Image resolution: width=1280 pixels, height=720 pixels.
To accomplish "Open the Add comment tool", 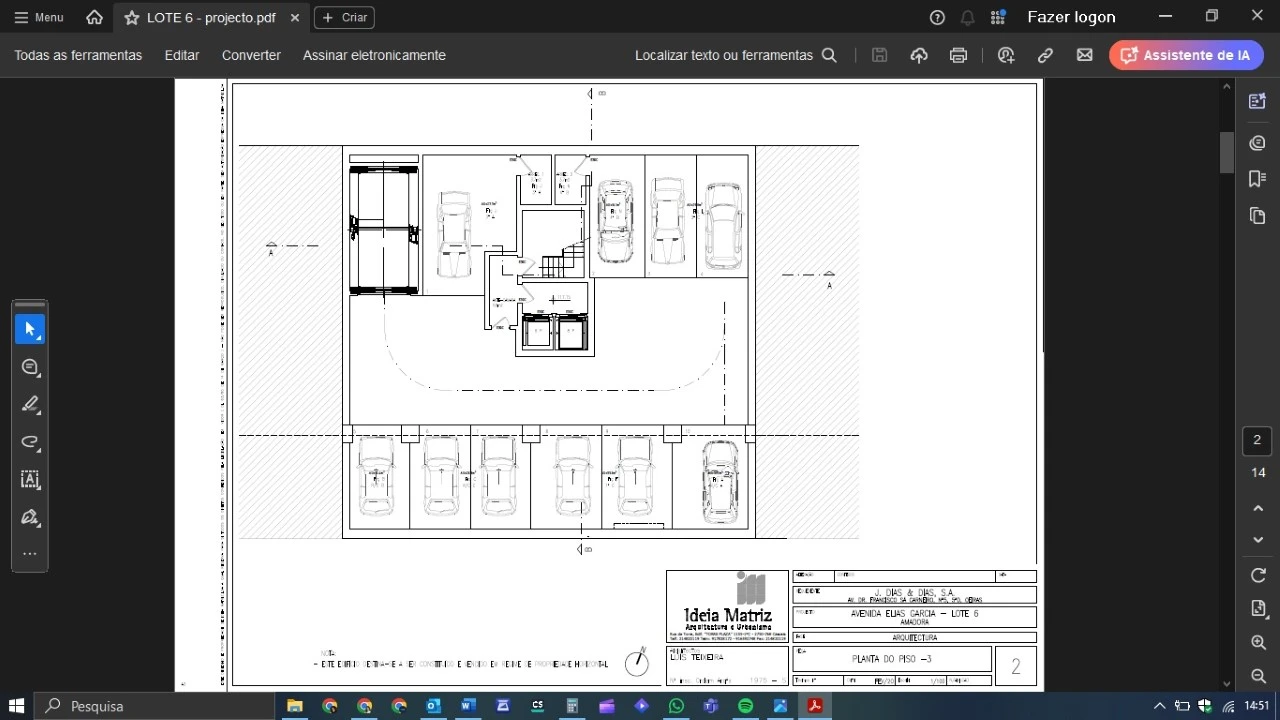I will point(30,367).
